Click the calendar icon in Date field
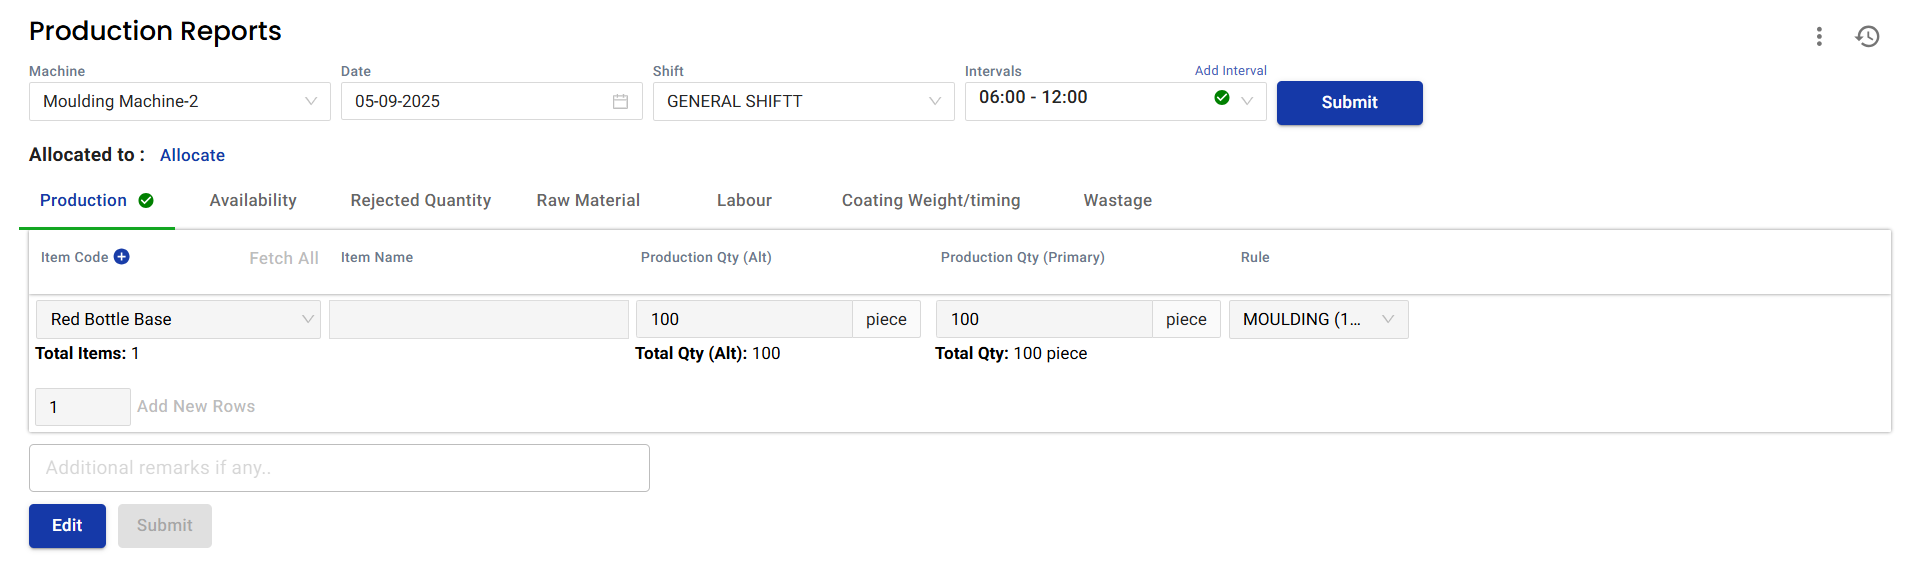The height and width of the screenshot is (587, 1919). tap(620, 102)
